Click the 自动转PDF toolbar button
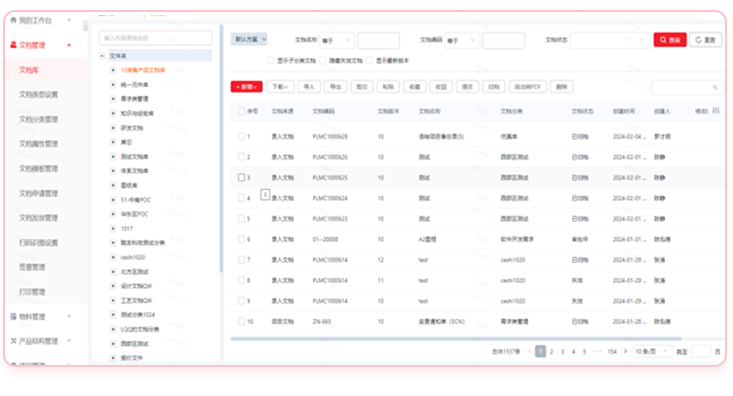The image size is (733, 396). click(x=528, y=86)
